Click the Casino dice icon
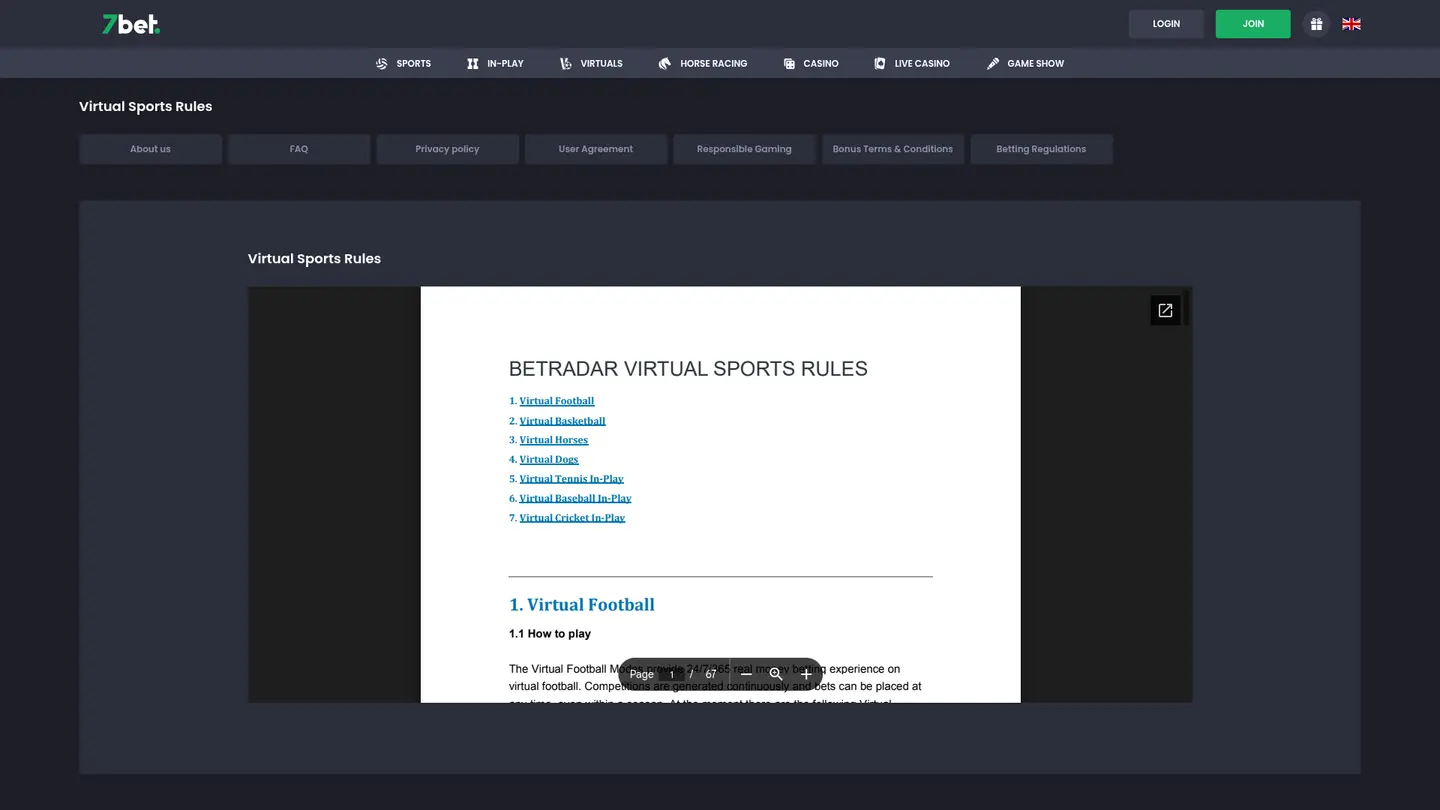The image size is (1440, 810). (789, 63)
